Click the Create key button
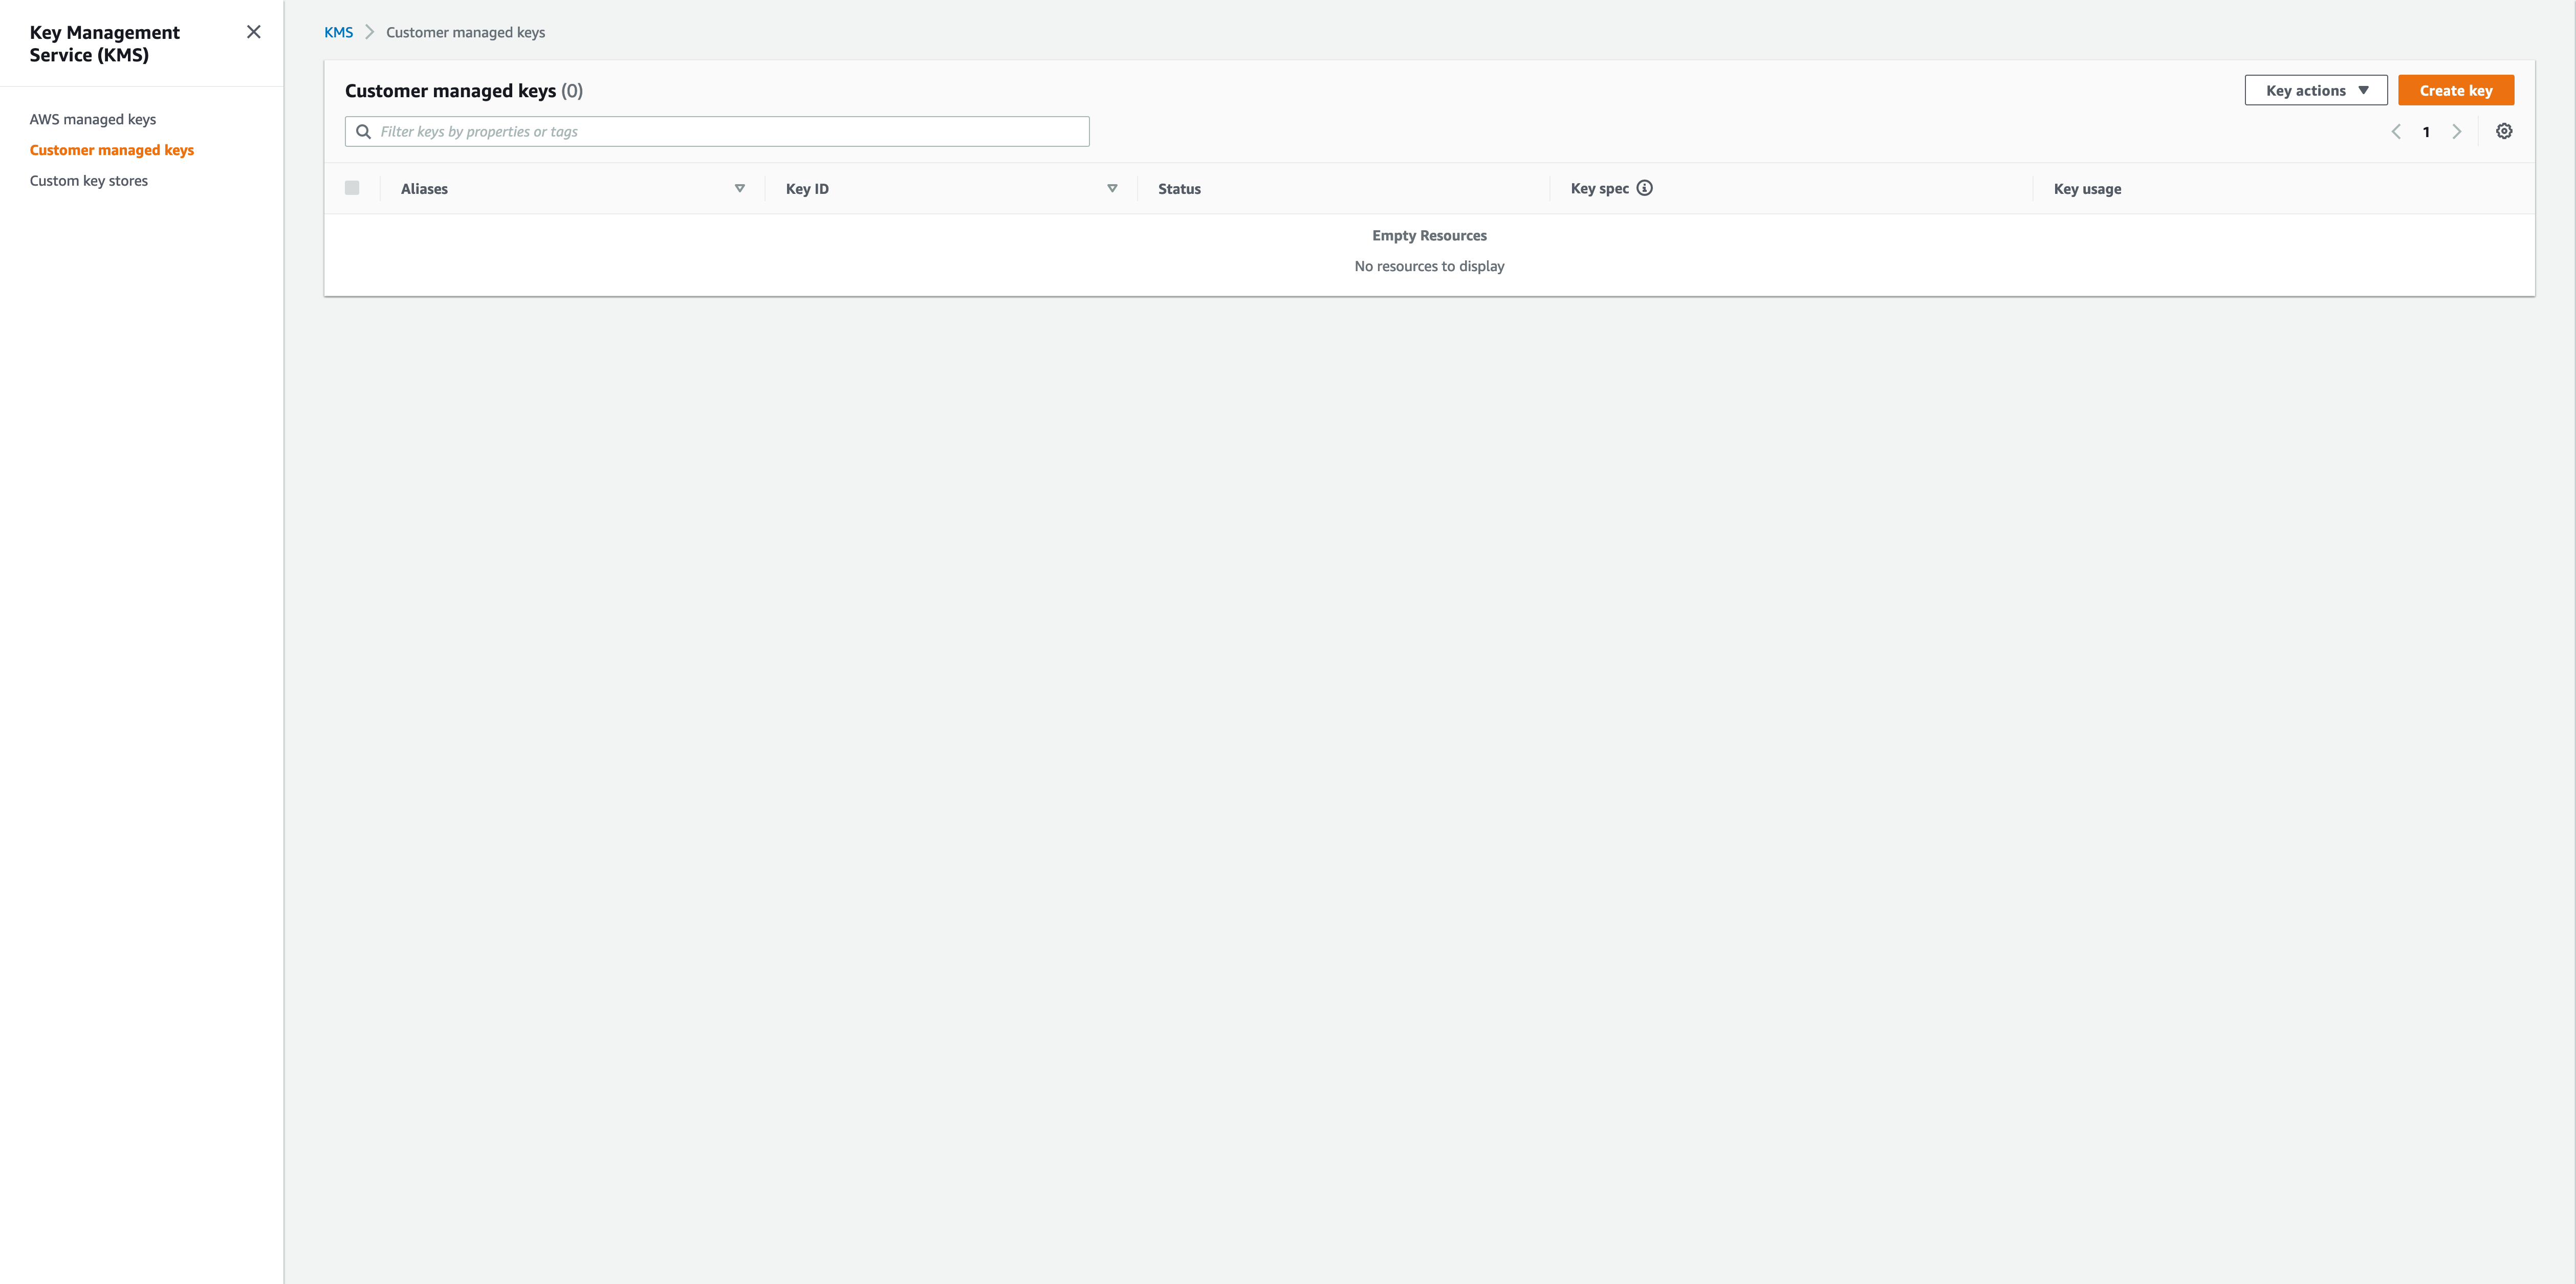Screen dimensions: 2576x1284 [2455, 90]
